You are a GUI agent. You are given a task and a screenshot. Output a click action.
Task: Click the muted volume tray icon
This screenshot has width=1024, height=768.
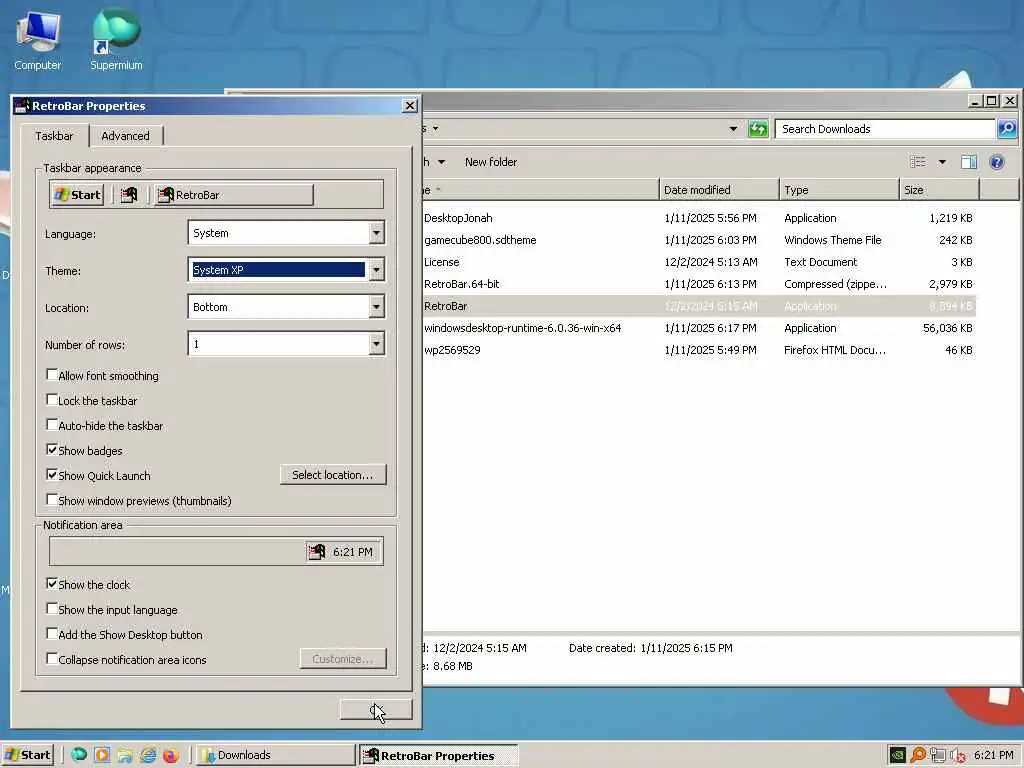click(958, 755)
